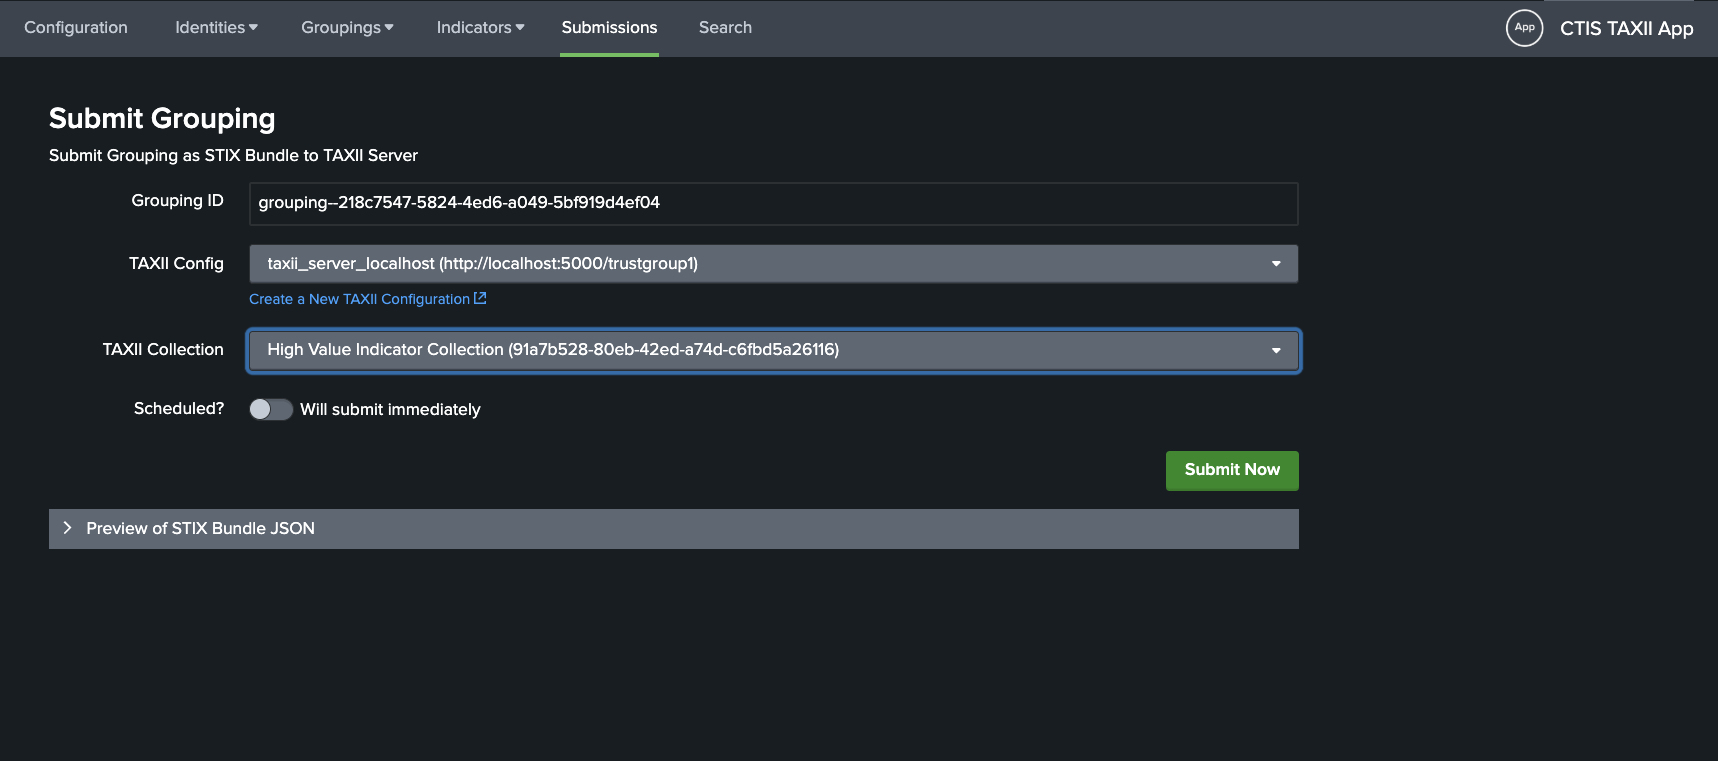This screenshot has height=761, width=1718.
Task: Open the Identities menu
Action: coord(216,28)
